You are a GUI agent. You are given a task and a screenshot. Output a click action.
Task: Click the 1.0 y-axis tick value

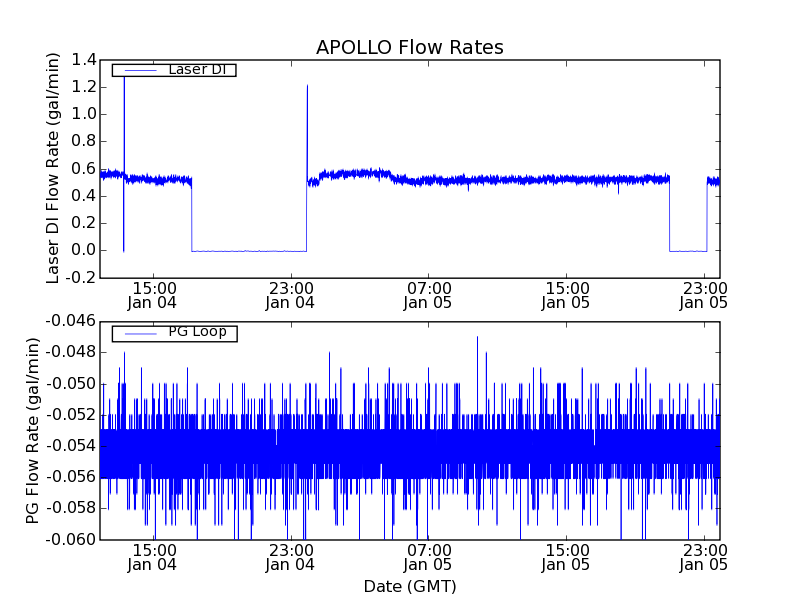tap(84, 114)
